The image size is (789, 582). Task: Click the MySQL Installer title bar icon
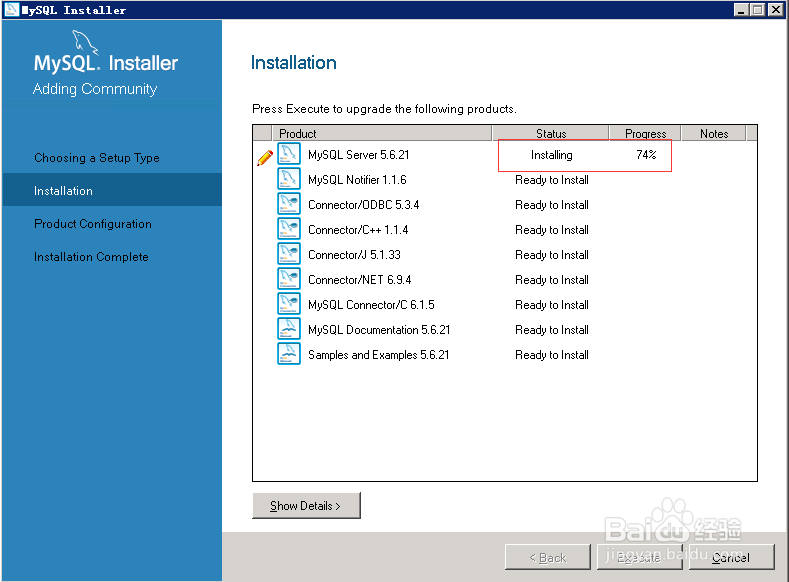point(11,9)
